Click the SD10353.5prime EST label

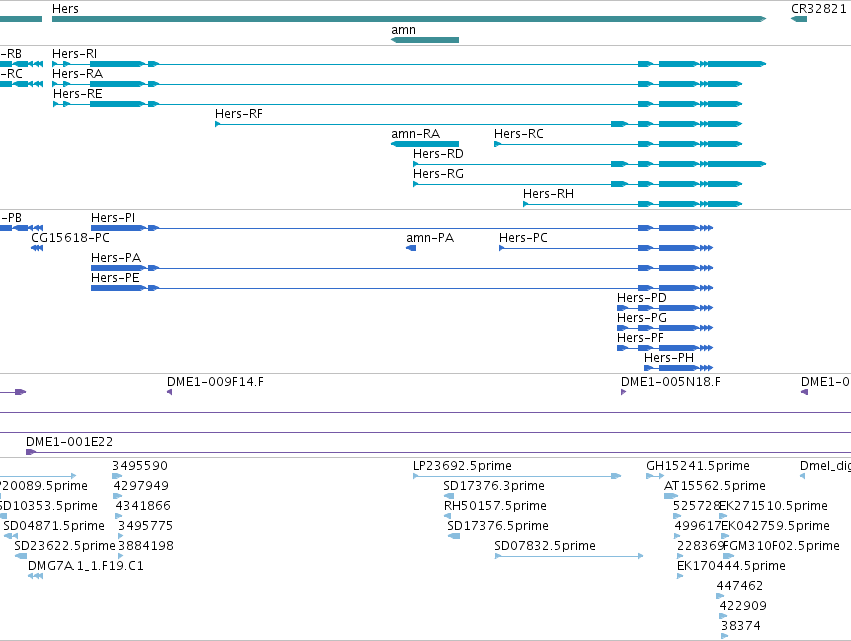click(48, 506)
